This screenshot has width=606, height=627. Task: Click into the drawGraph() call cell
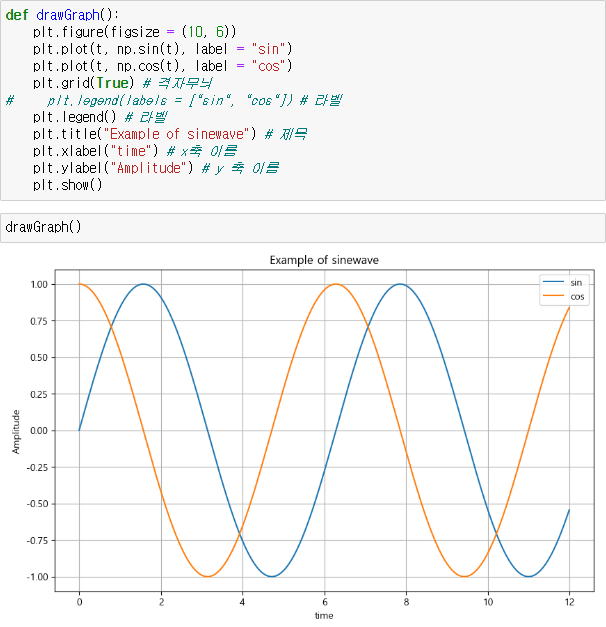coord(303,228)
